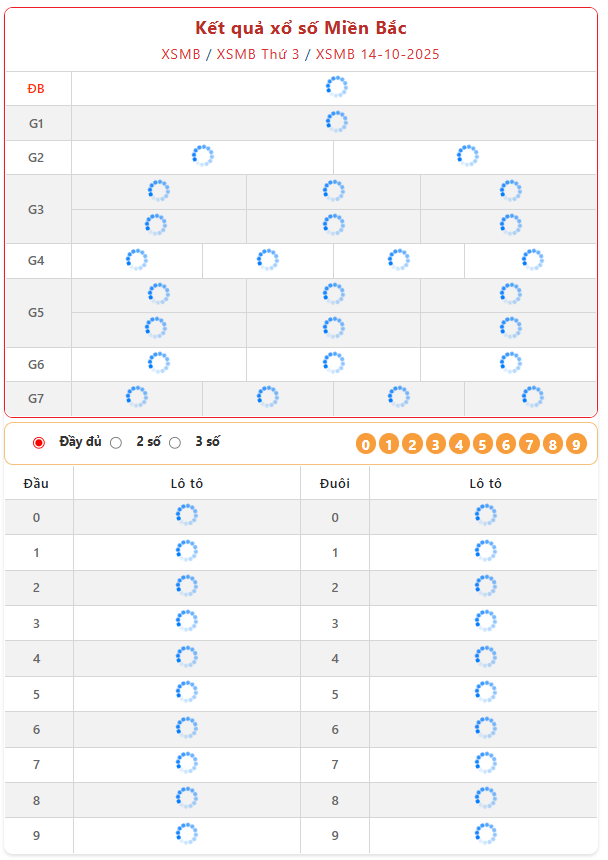
Task: Open the "XSMB" breadcrumb link
Action: coord(180,54)
